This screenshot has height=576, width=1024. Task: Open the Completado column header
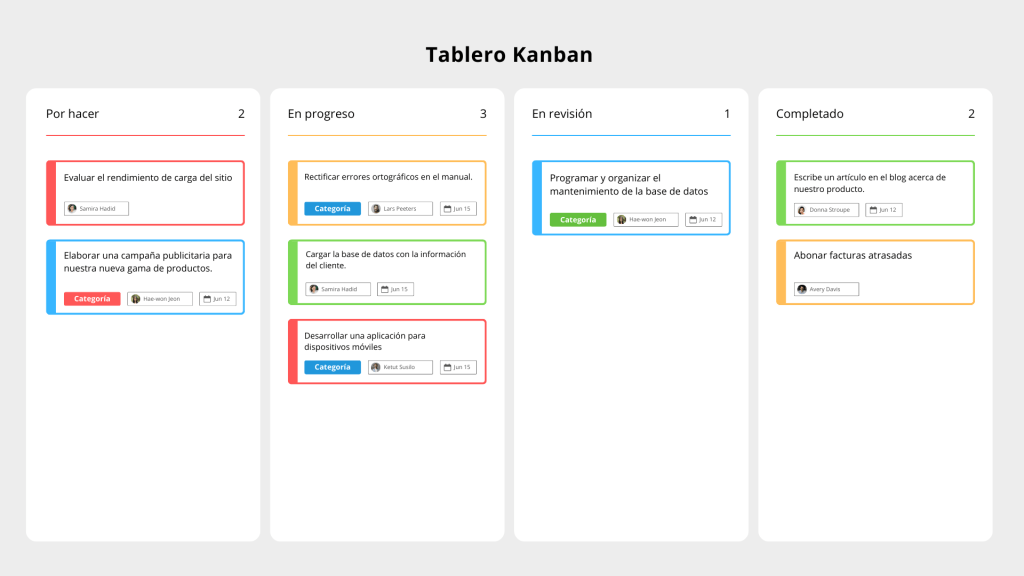pos(809,114)
